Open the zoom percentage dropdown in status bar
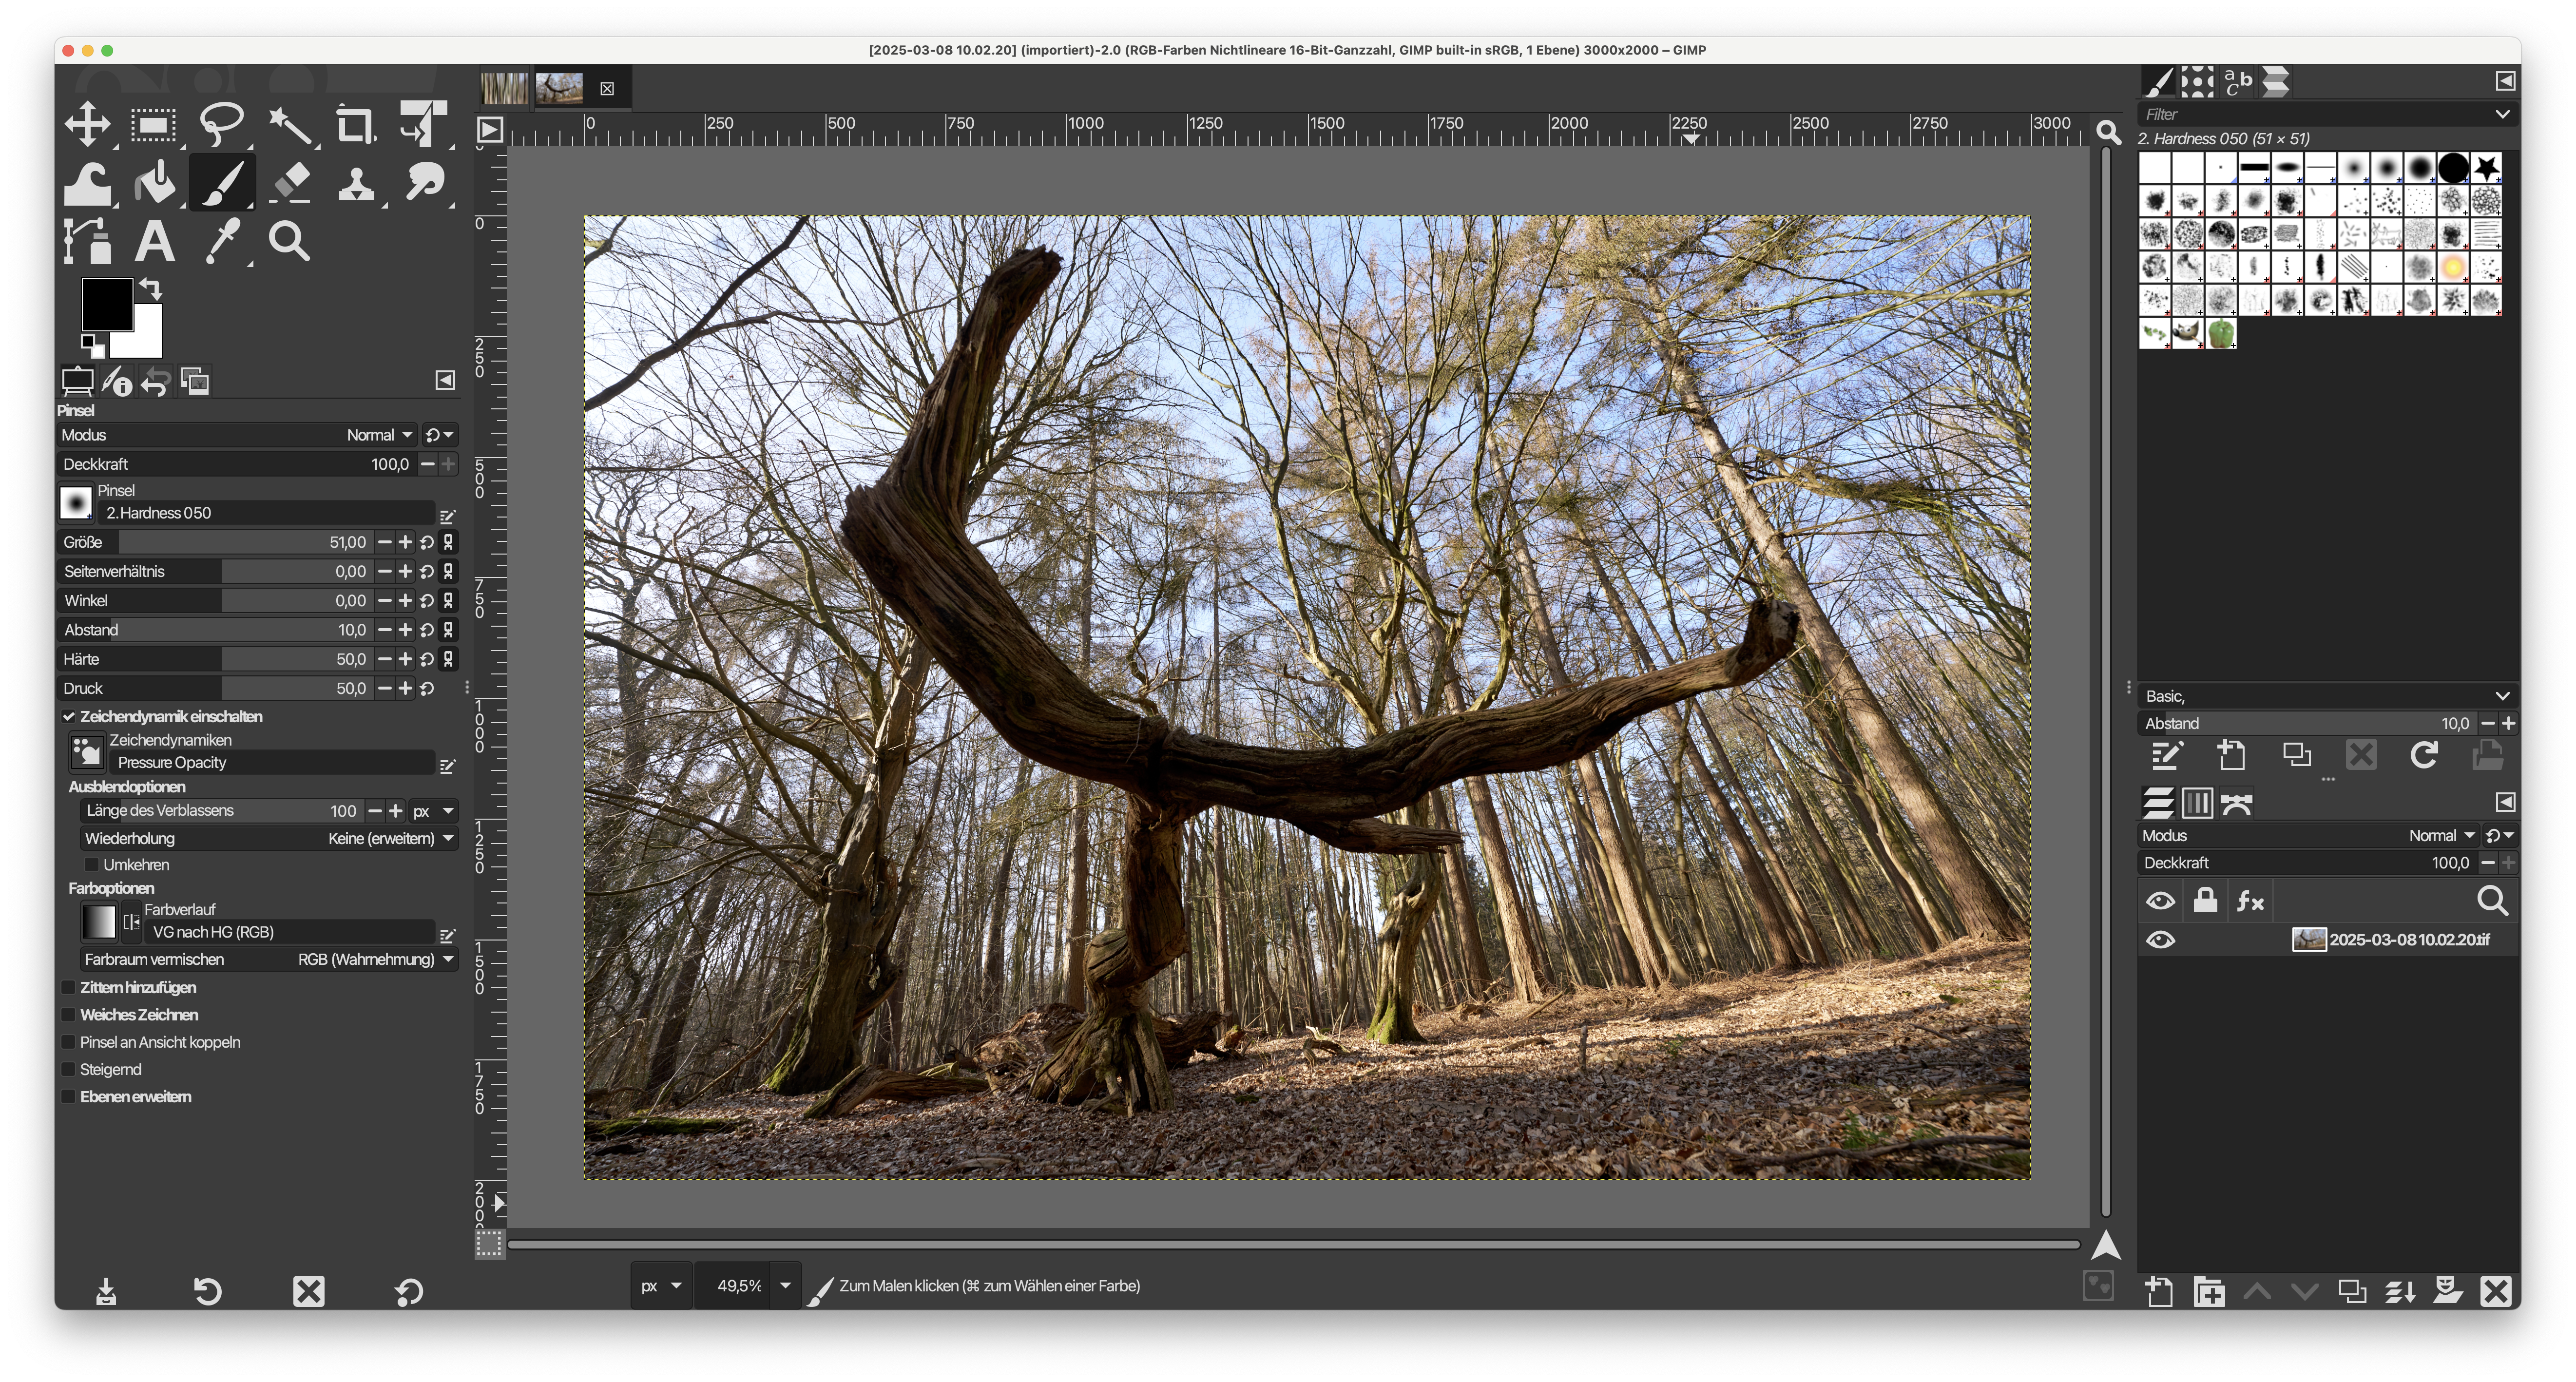Image resolution: width=2576 pixels, height=1382 pixels. tap(785, 1286)
